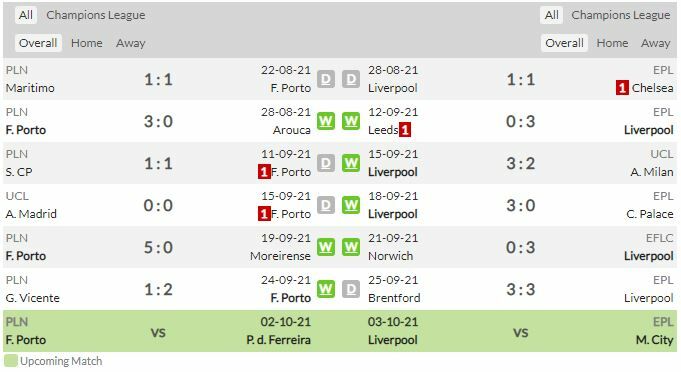Viewport: 681px width, 372px height.
Task: Click Liverpool's W badge for A. Milan match
Action: pos(351,163)
